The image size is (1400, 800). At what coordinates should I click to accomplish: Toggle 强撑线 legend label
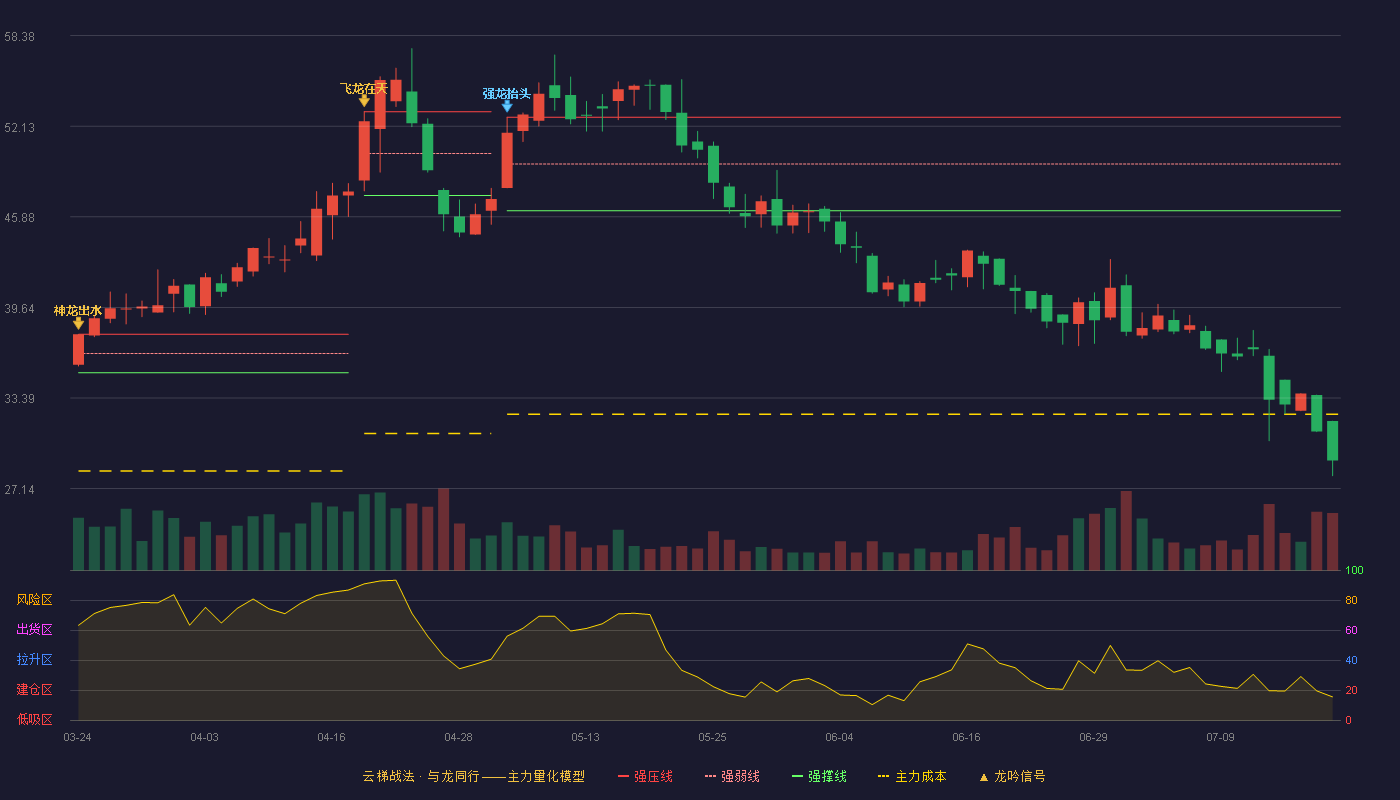point(827,776)
